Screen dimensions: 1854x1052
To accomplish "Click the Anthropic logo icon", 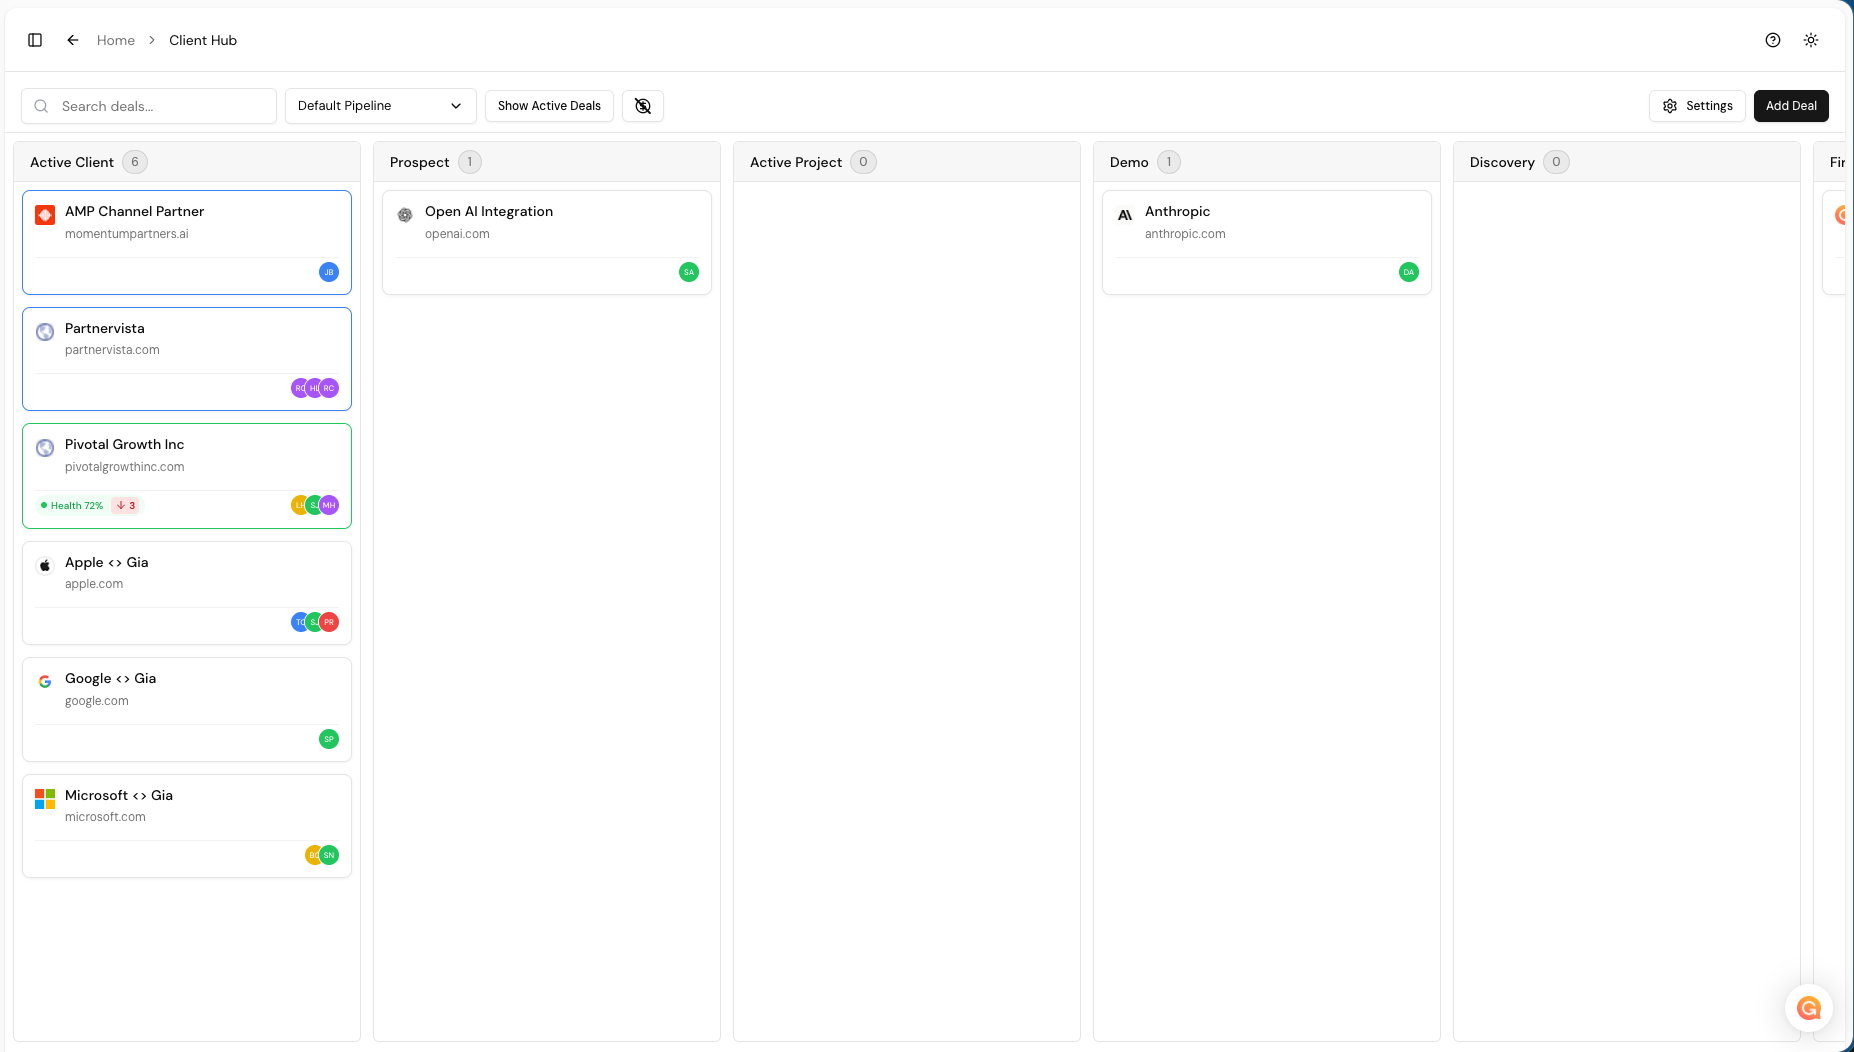I will (x=1125, y=215).
